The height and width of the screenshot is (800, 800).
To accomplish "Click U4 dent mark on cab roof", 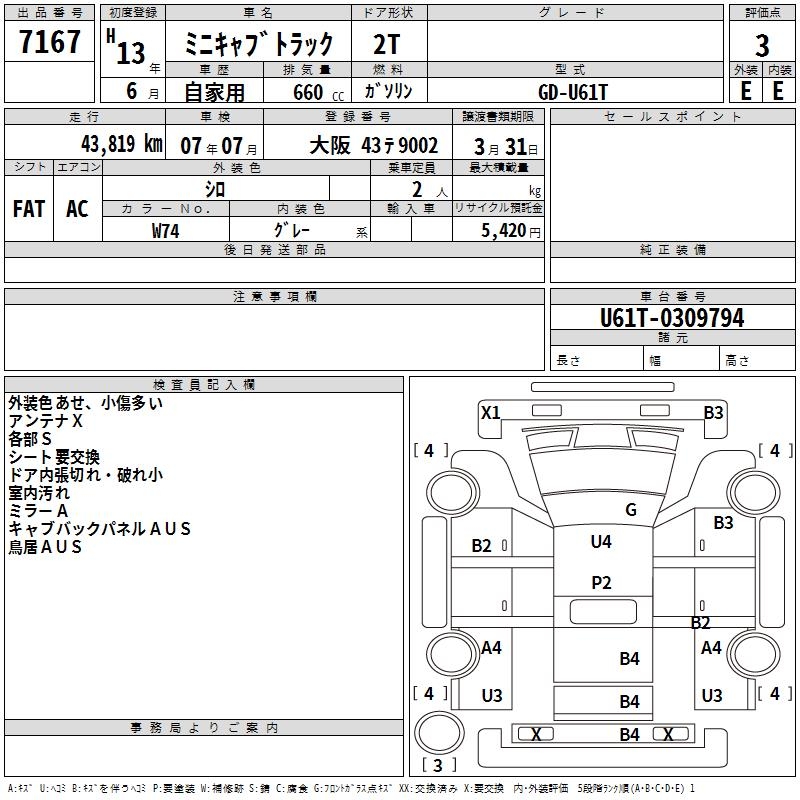I will coord(601,541).
